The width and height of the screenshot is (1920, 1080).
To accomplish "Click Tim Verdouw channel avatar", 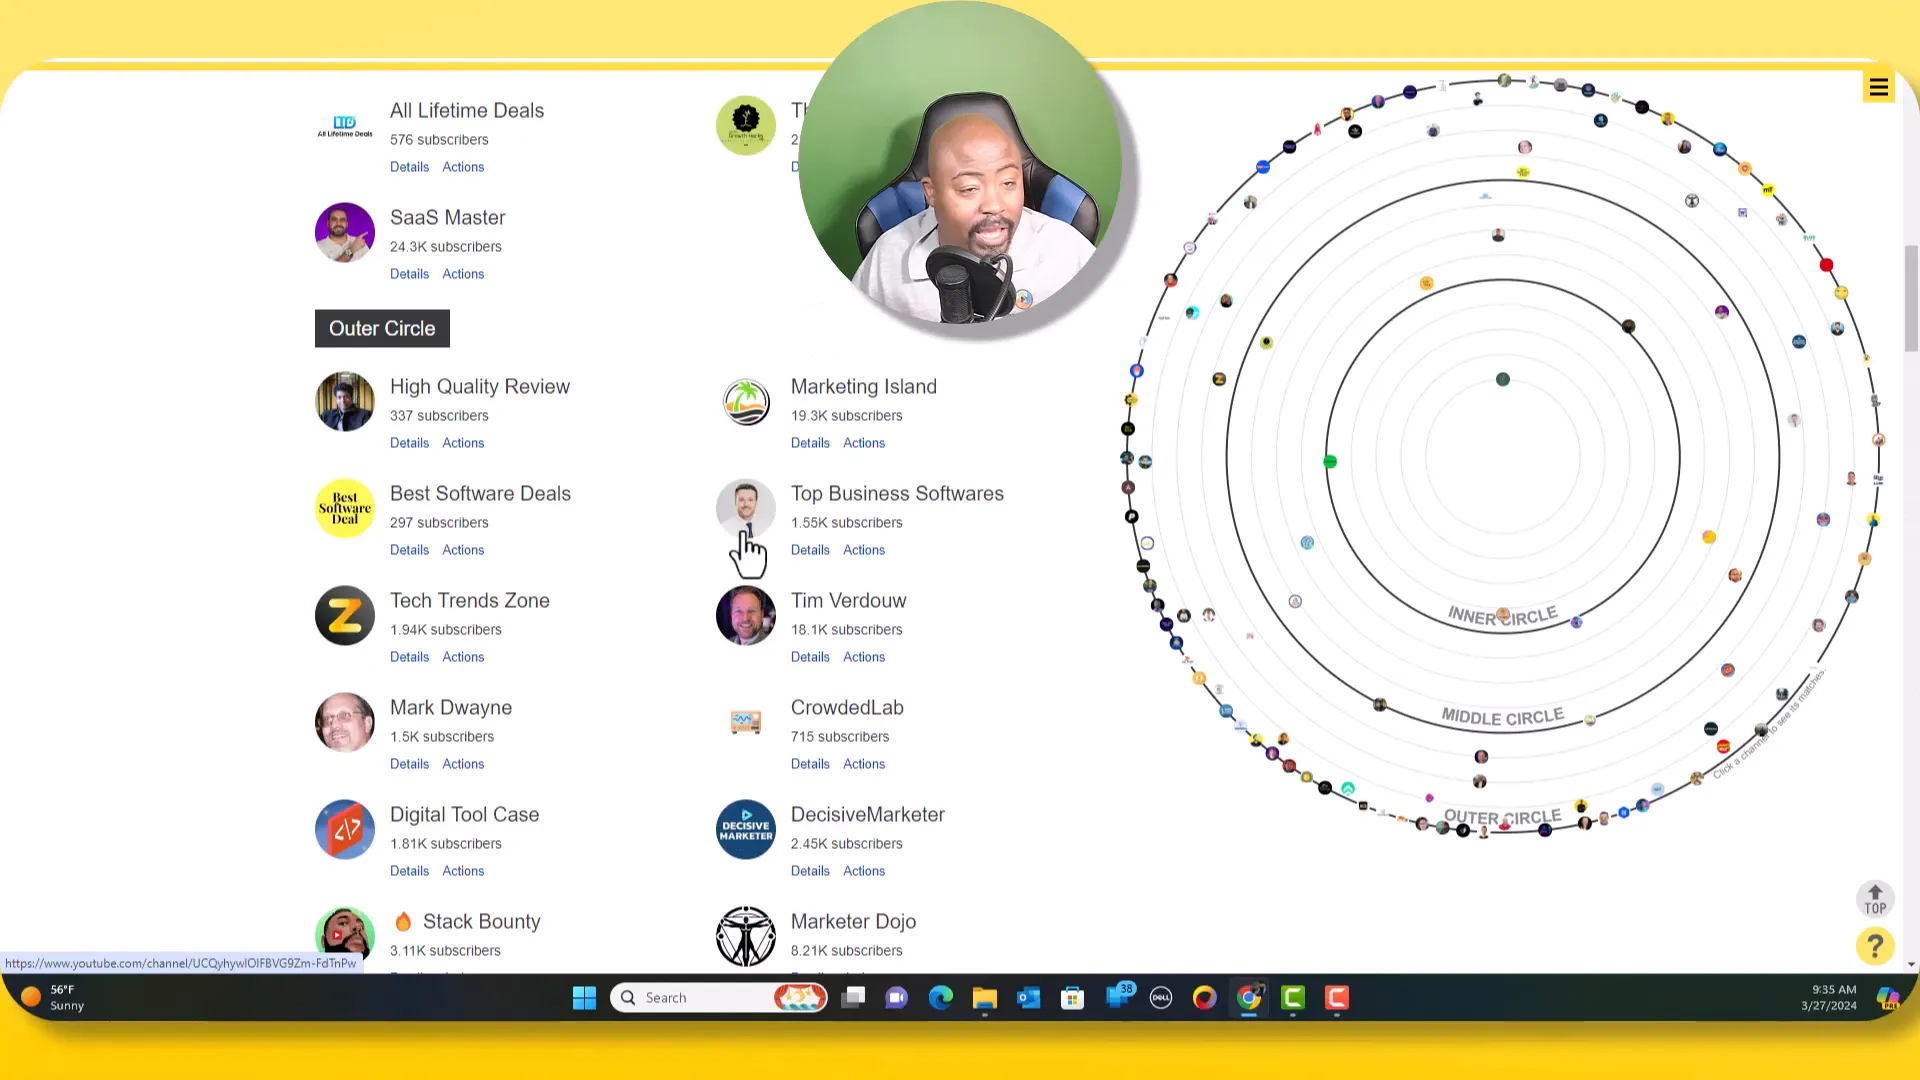I will coord(746,616).
